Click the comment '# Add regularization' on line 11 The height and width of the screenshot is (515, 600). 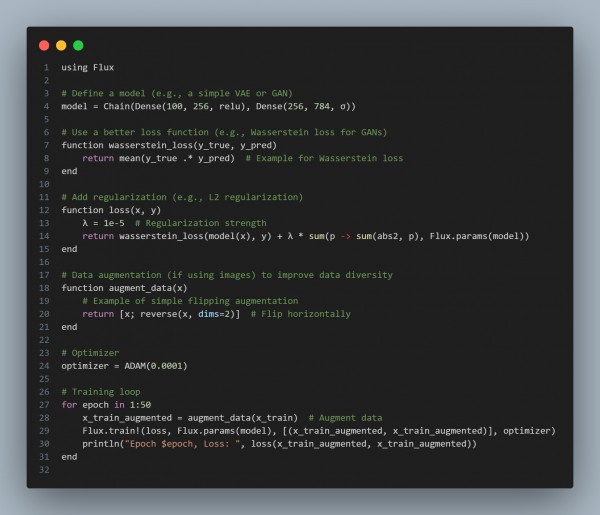[x=114, y=197]
